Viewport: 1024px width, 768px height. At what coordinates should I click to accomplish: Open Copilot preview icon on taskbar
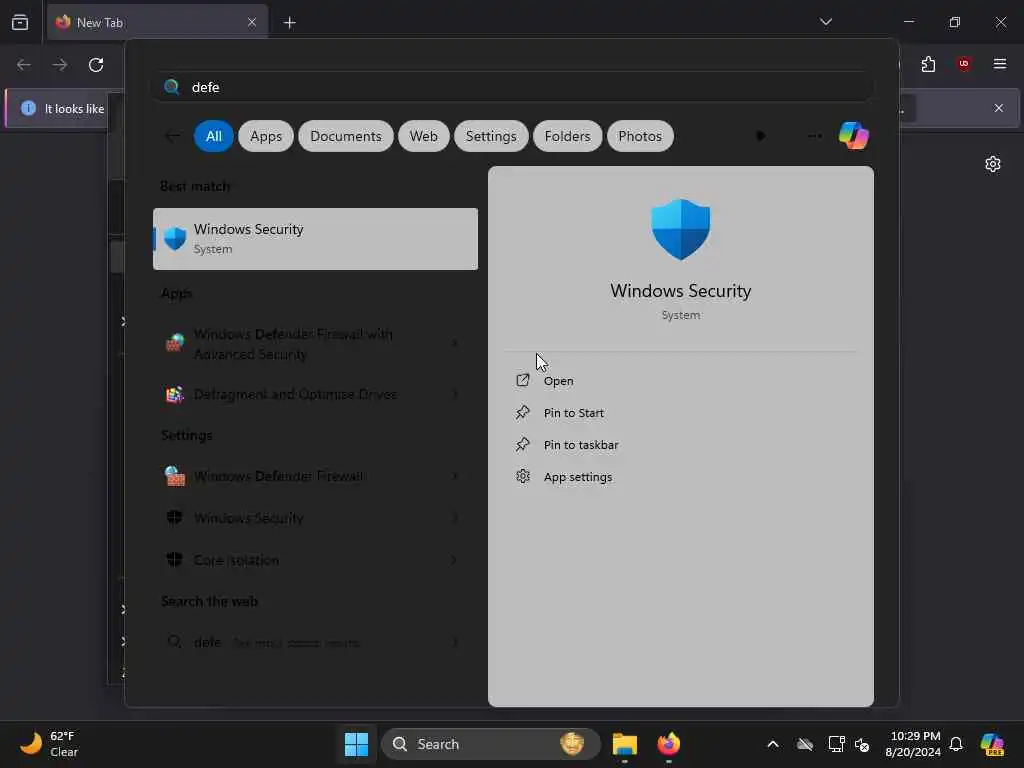[x=992, y=744]
